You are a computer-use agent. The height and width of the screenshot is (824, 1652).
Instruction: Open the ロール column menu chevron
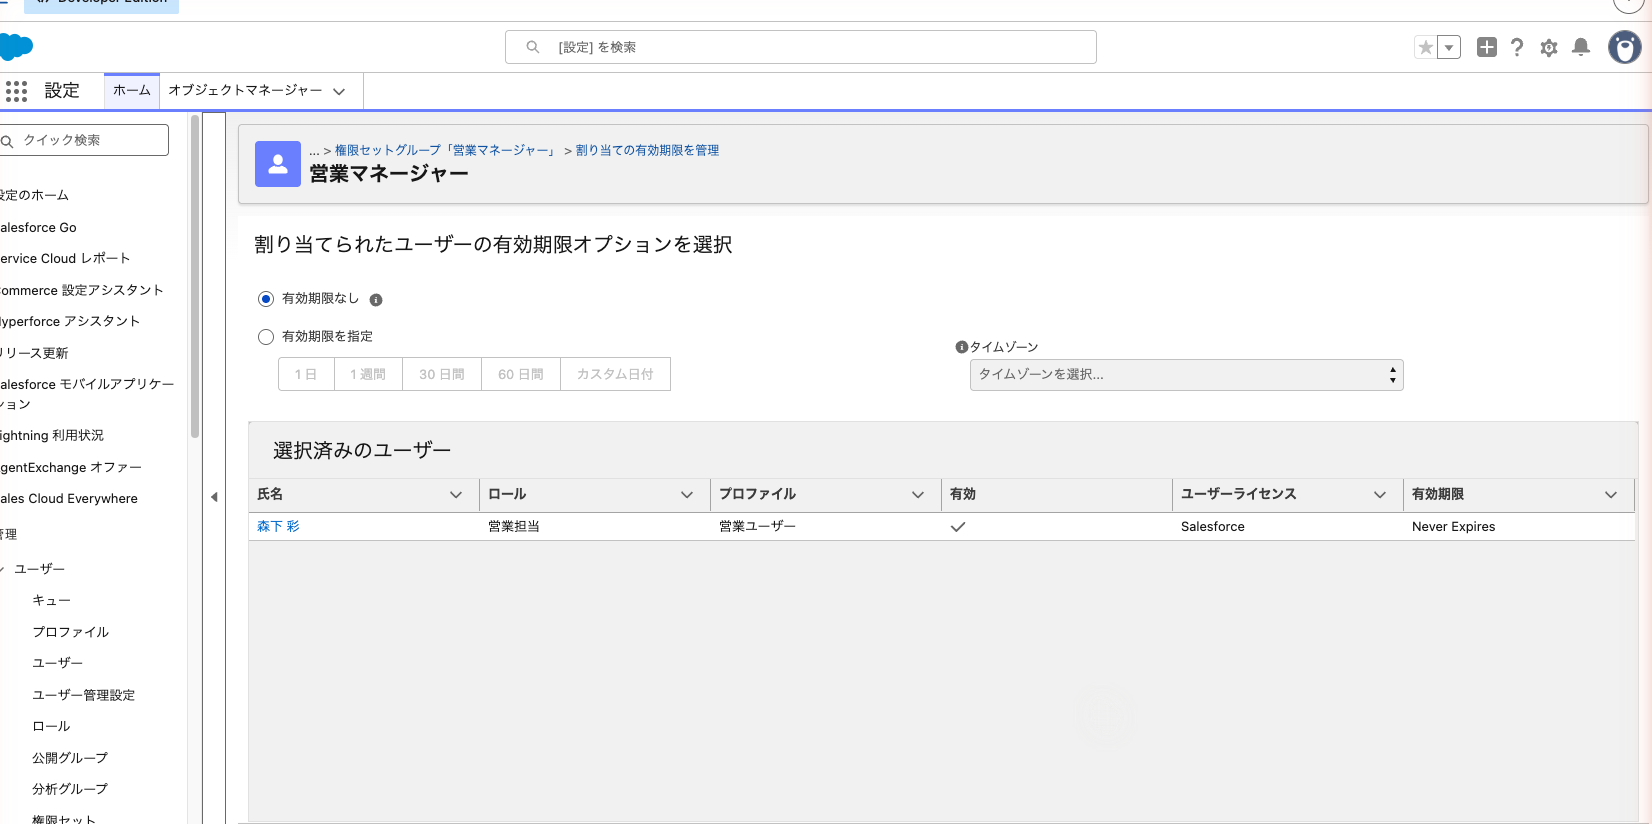pos(687,495)
